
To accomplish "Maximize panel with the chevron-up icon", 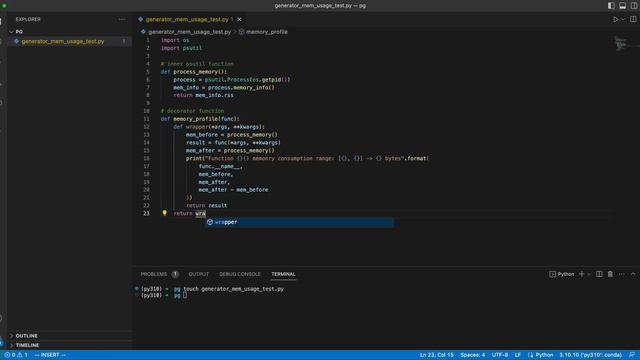I will [x=633, y=274].
